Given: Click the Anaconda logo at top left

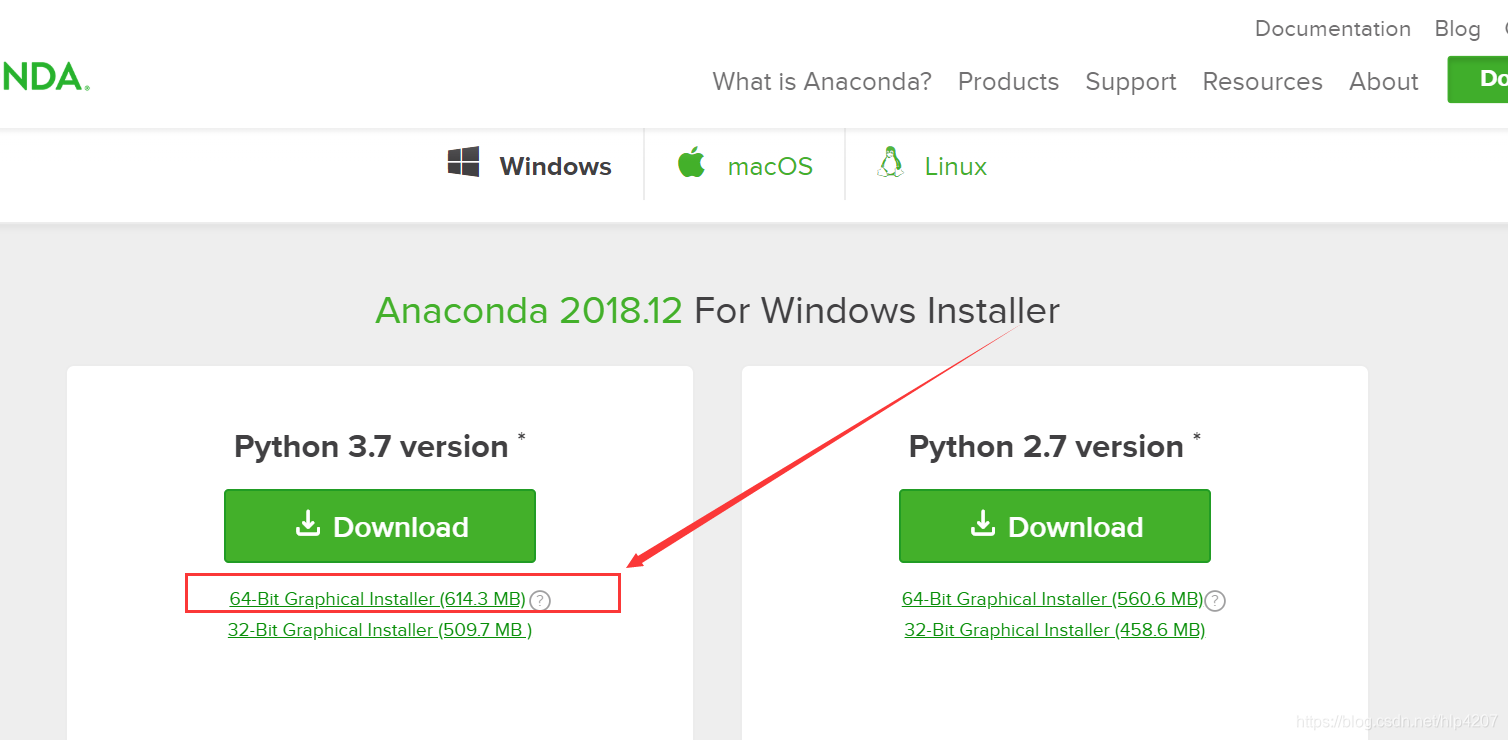Looking at the screenshot, I should click(x=45, y=76).
